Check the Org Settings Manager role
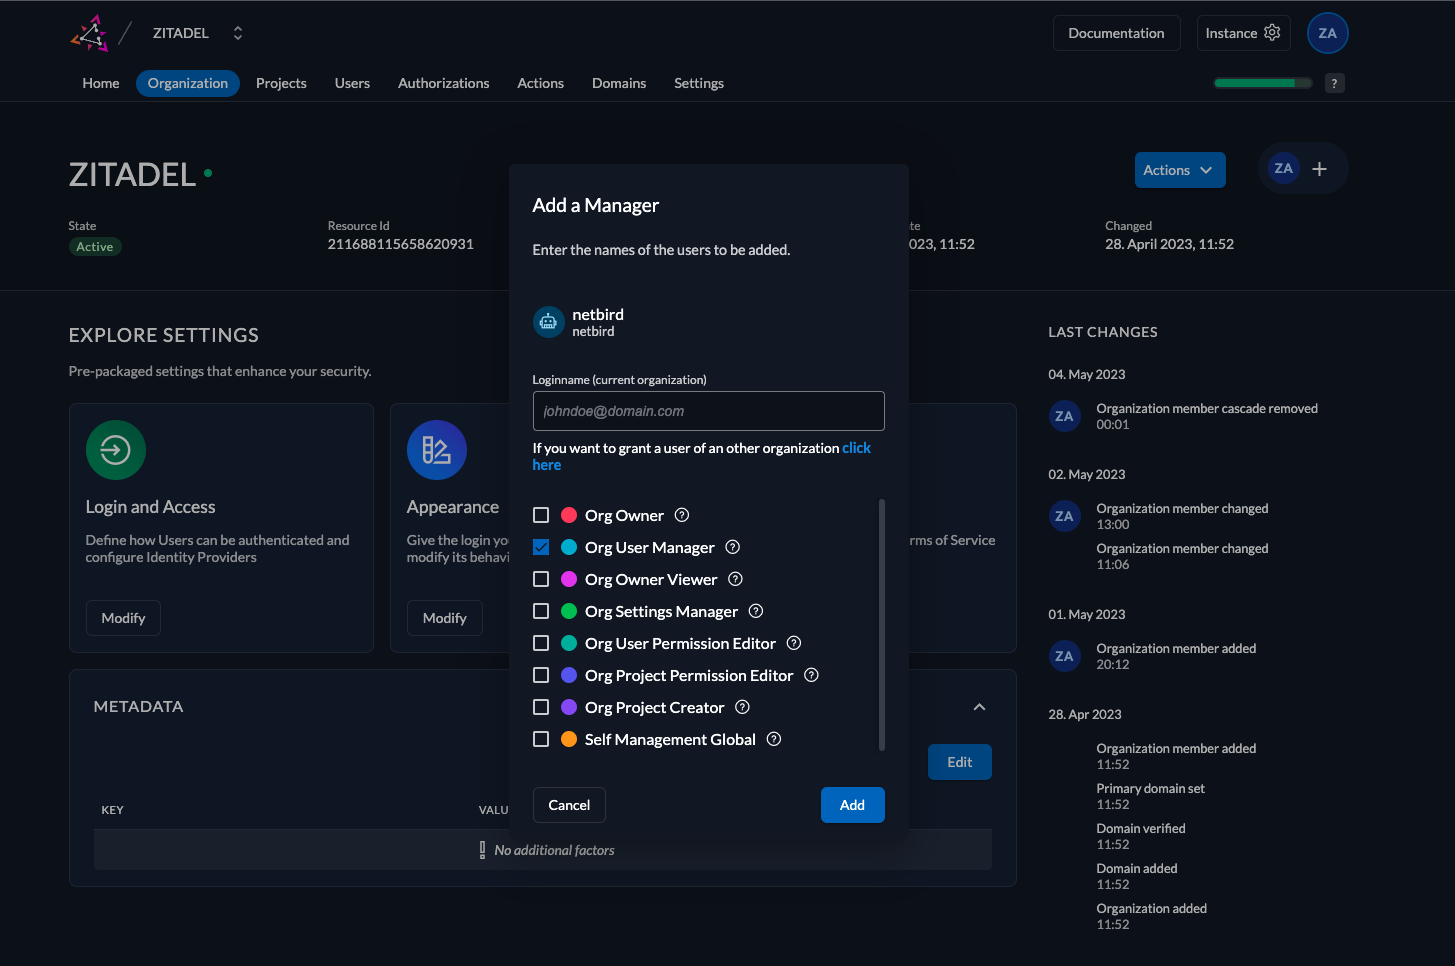 [x=541, y=611]
